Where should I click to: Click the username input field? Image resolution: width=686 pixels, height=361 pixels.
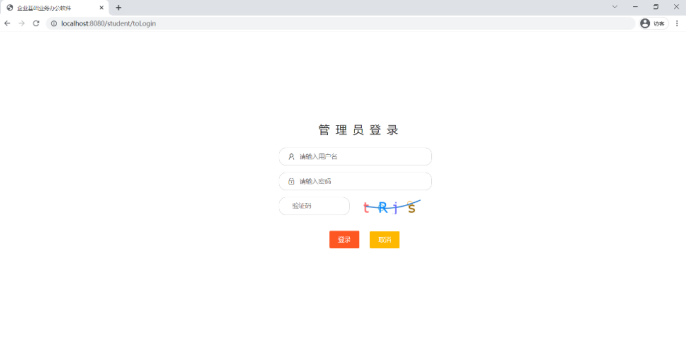coord(355,157)
